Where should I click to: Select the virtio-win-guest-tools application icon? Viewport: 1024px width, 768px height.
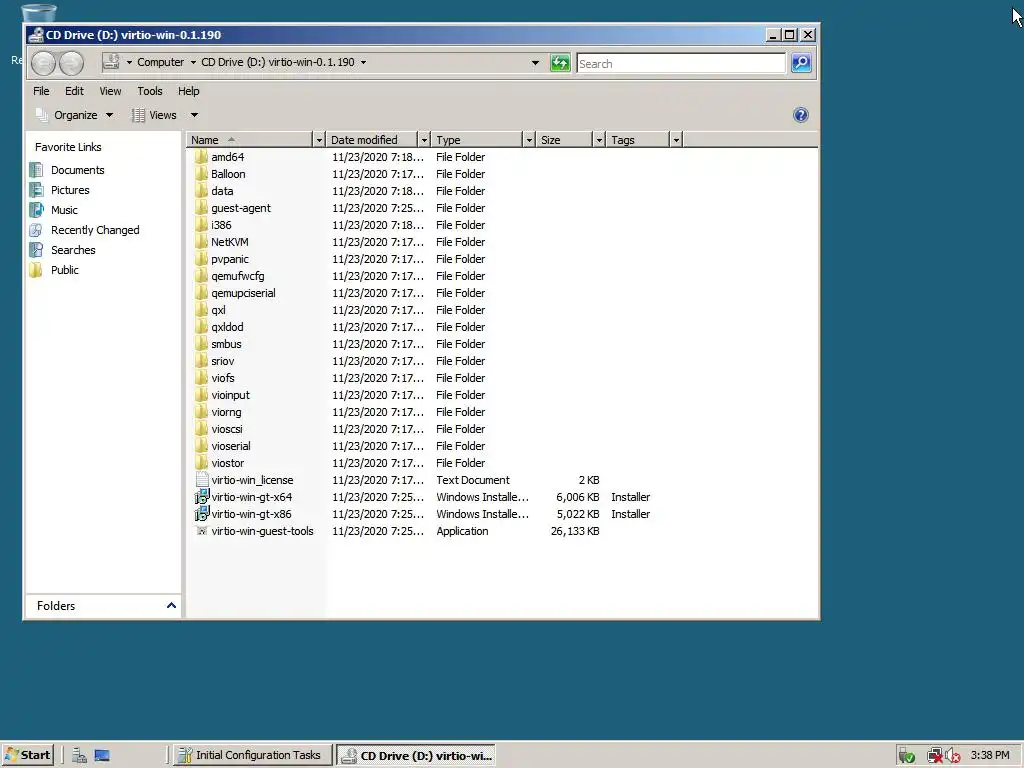(202, 531)
